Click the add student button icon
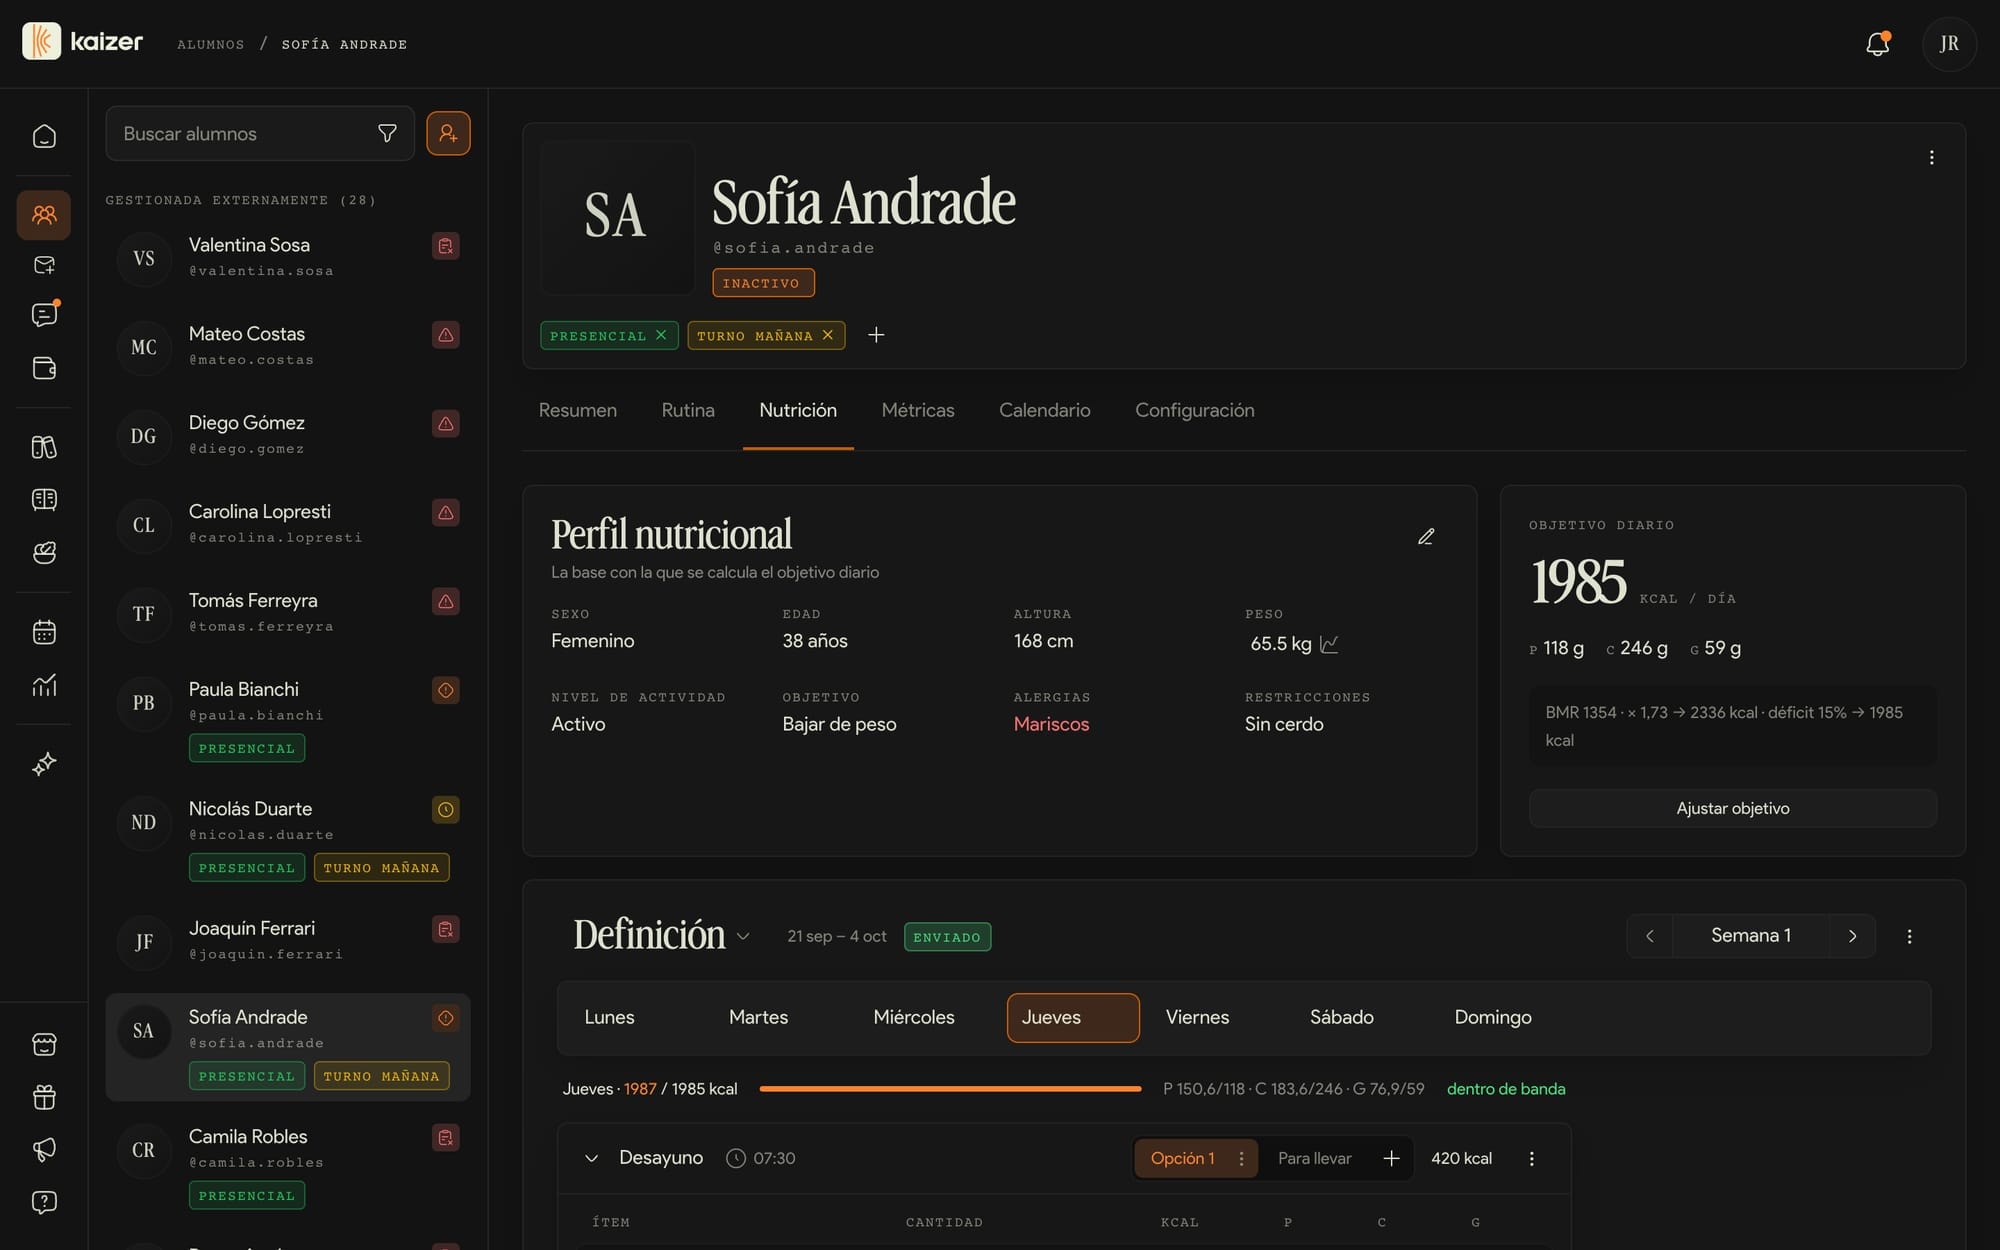Viewport: 2000px width, 1250px height. pos(448,133)
